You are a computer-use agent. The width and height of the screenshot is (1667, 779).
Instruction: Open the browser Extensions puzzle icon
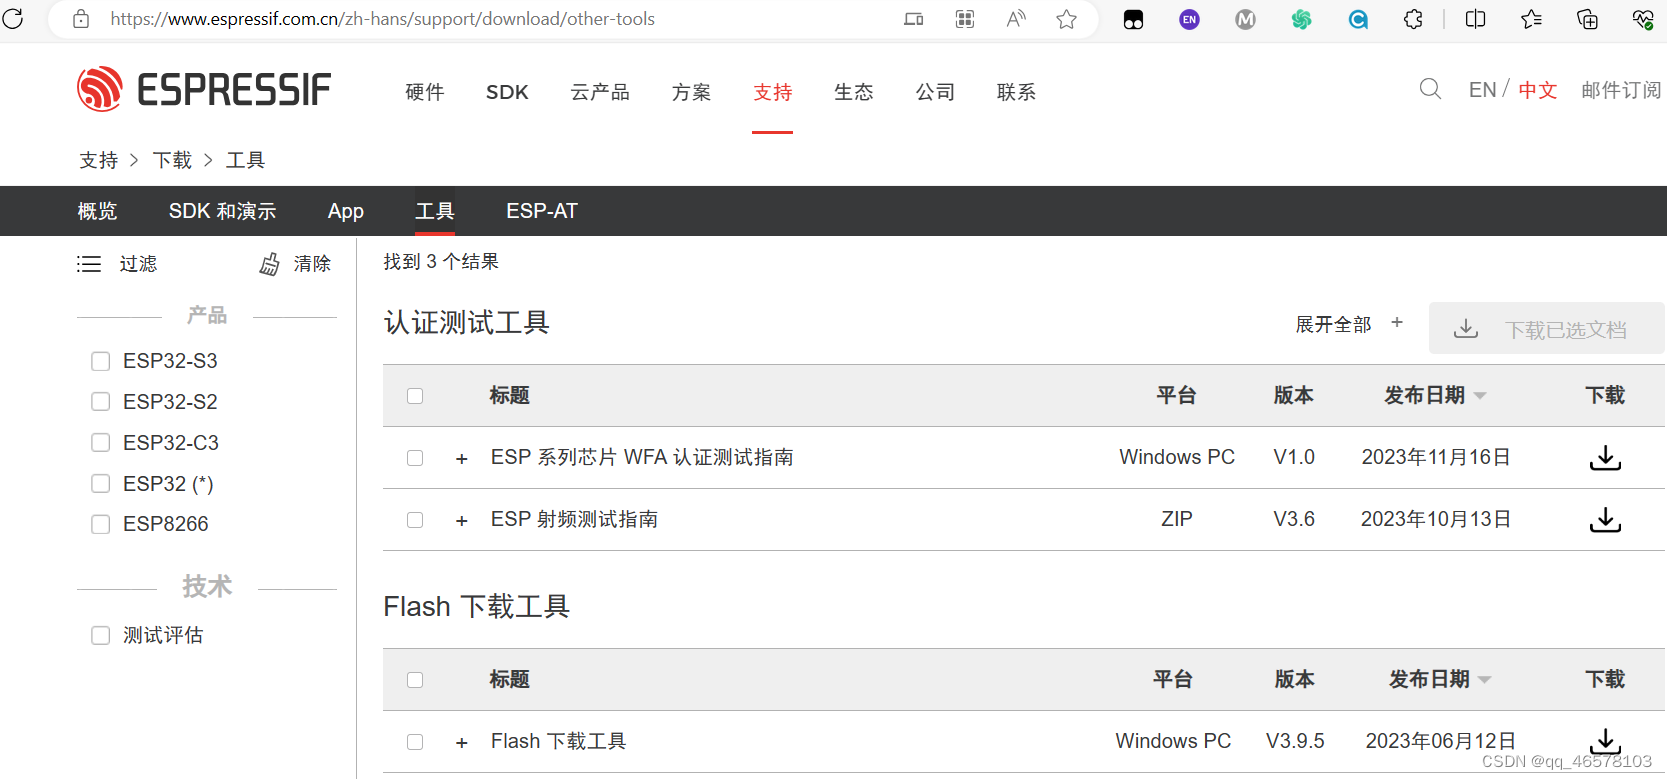pos(1413,19)
